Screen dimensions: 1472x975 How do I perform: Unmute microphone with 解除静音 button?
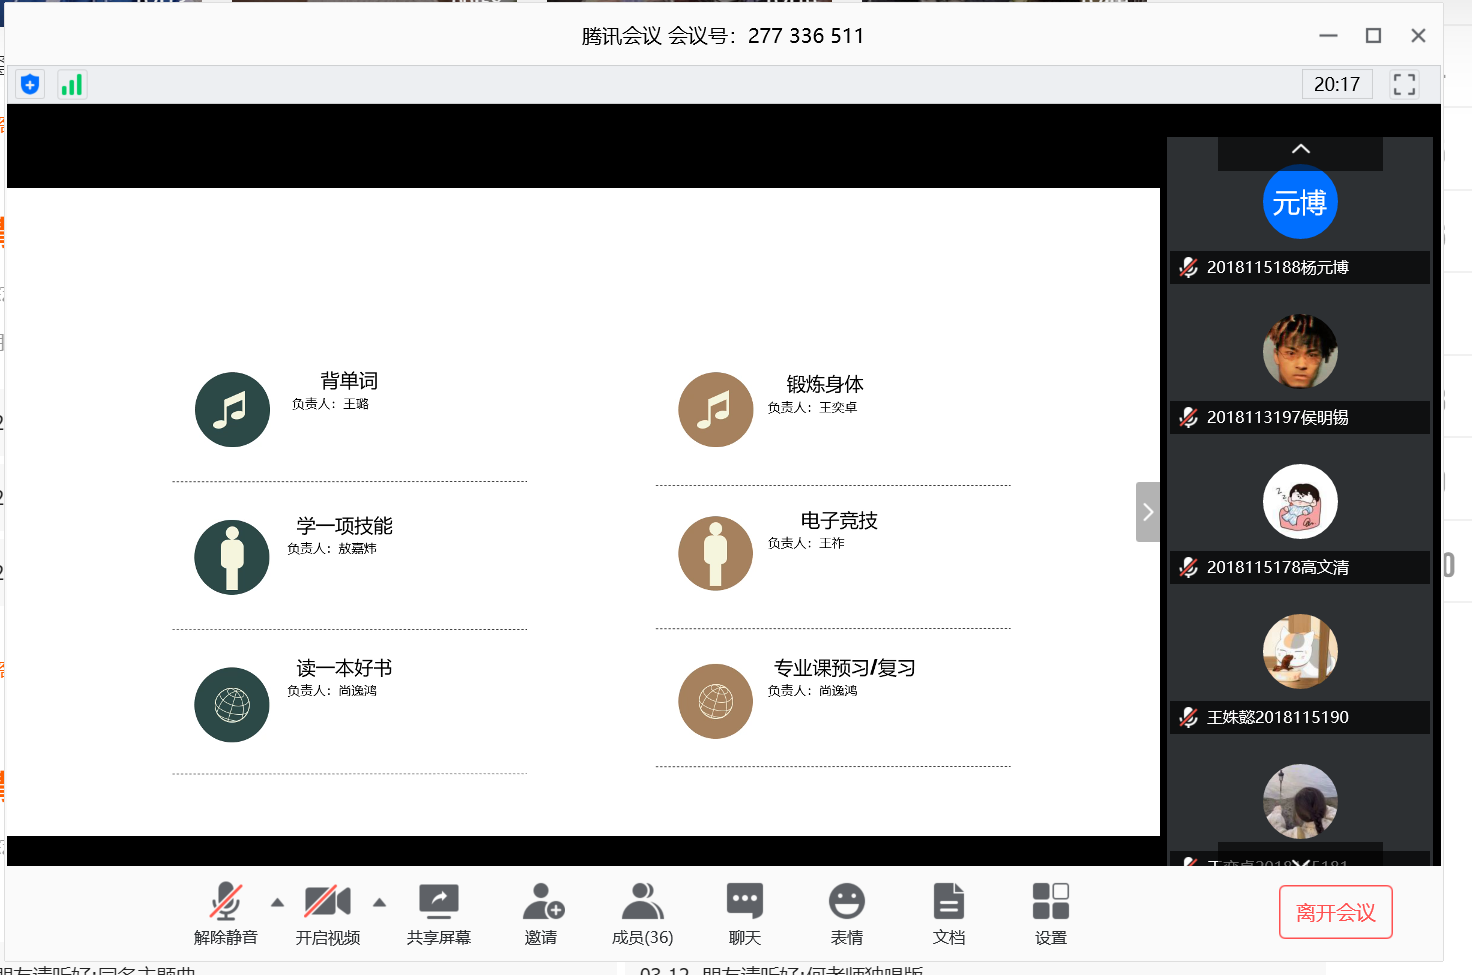click(226, 912)
